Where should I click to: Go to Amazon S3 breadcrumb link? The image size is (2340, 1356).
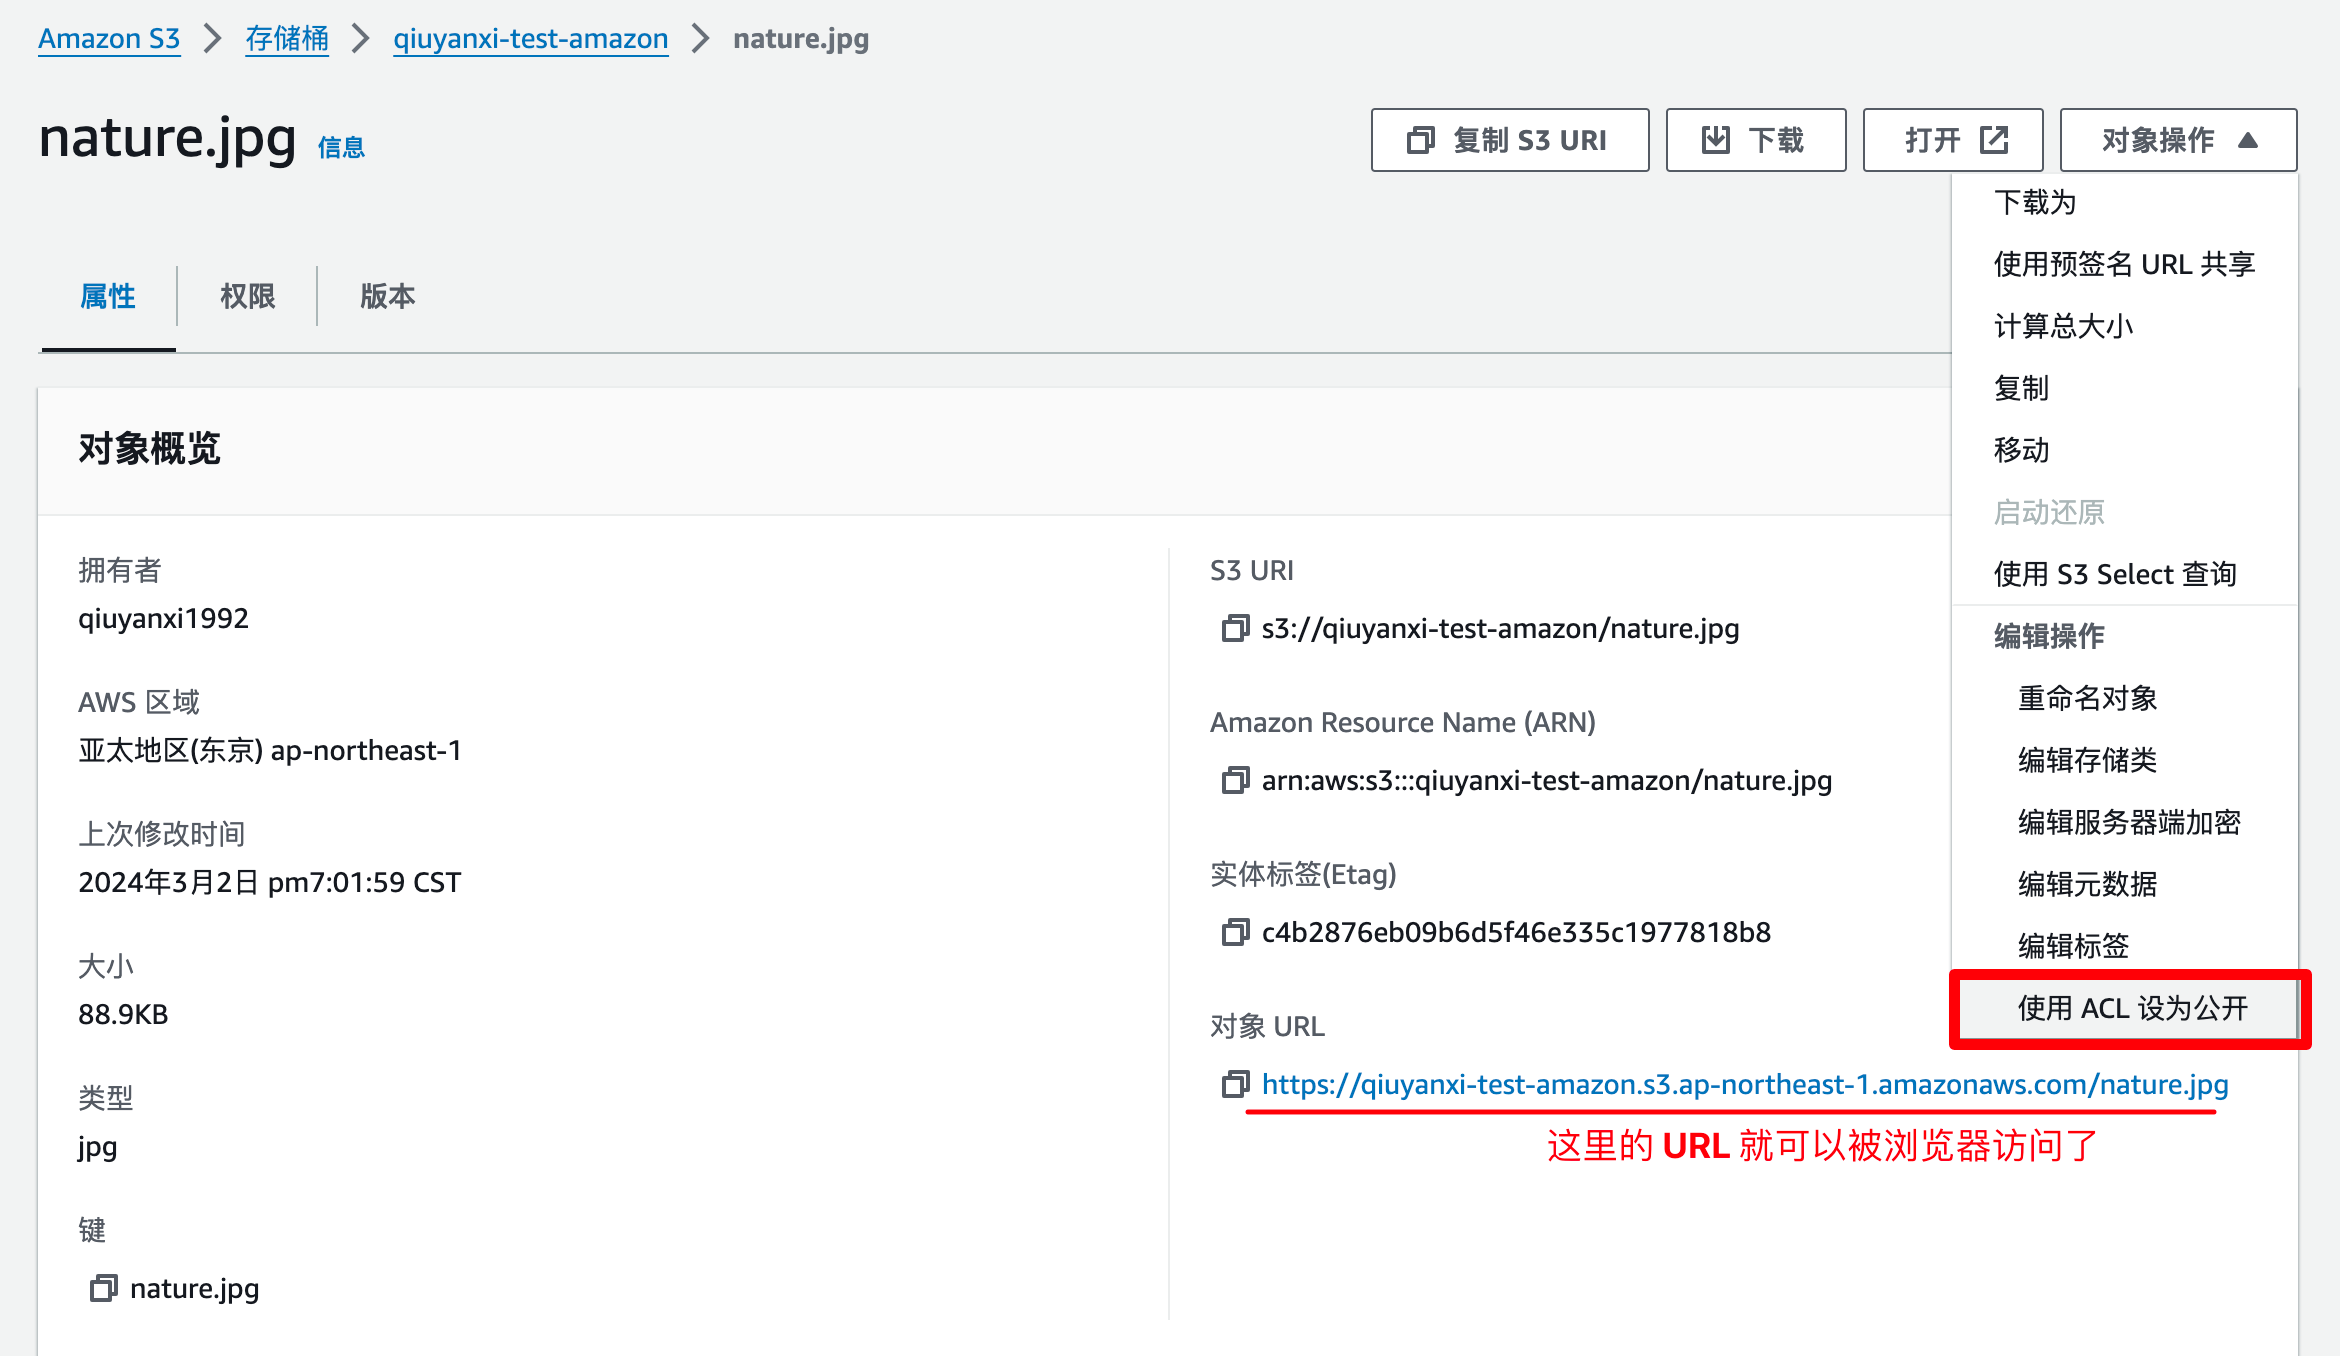pyautogui.click(x=109, y=39)
